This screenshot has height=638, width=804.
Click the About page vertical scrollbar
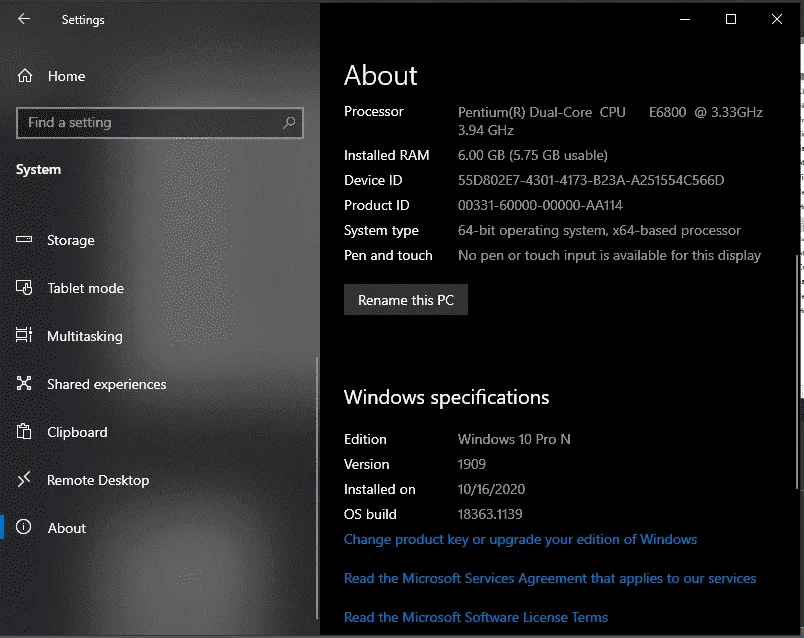tap(797, 372)
